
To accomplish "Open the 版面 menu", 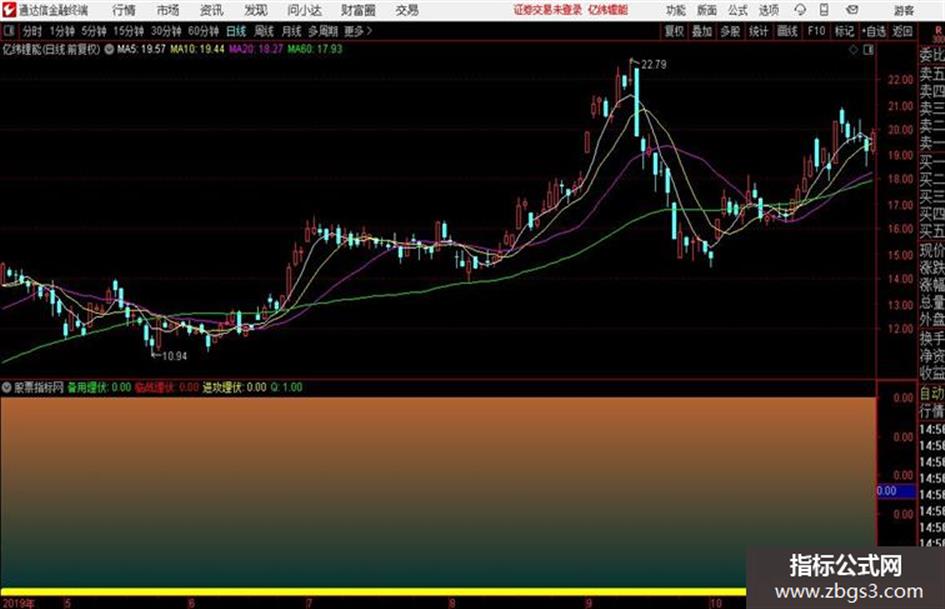I will point(707,10).
